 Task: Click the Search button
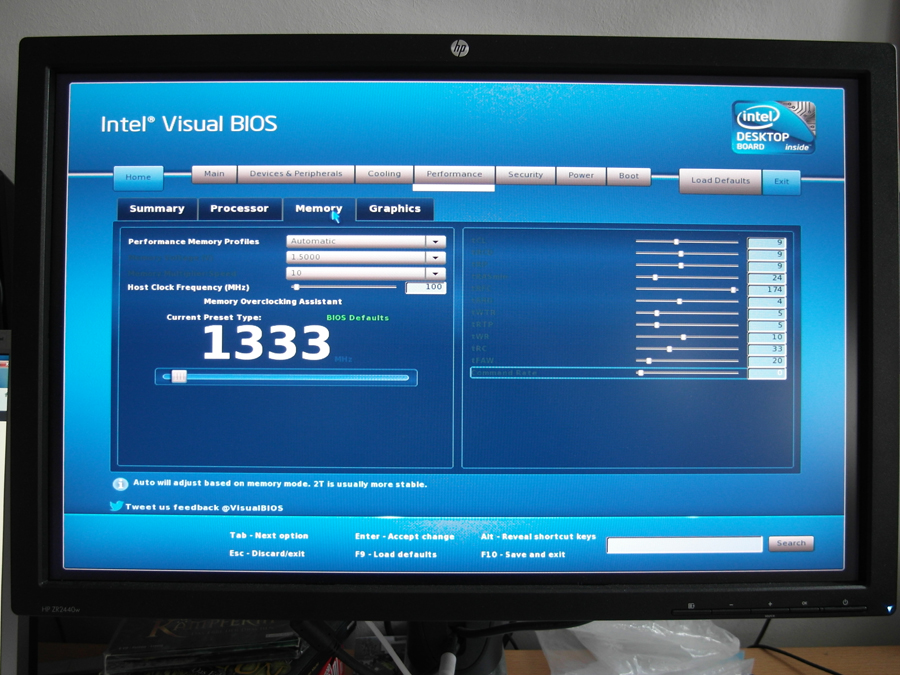click(791, 543)
